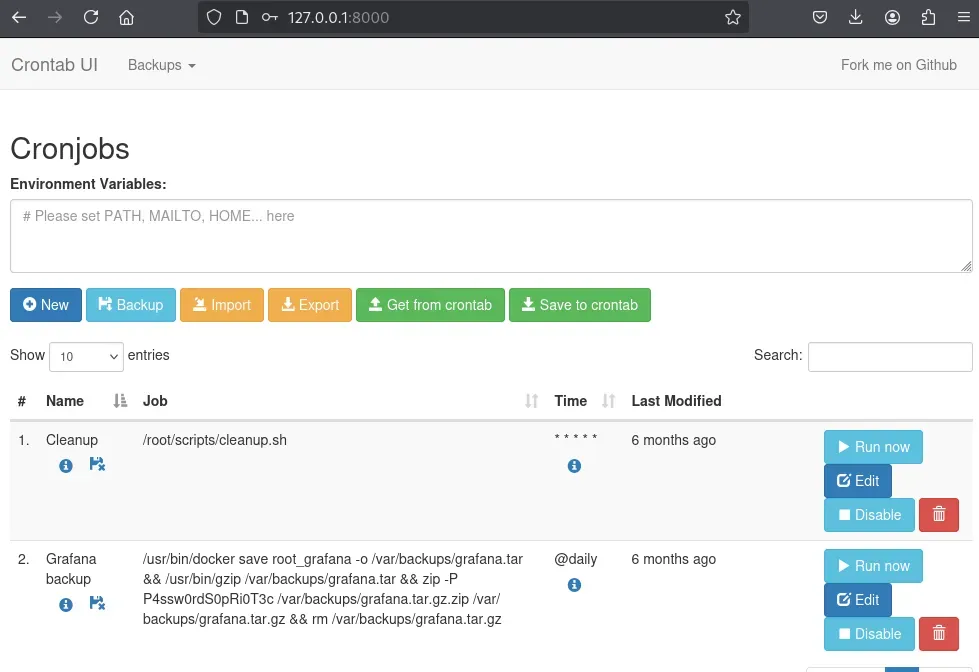The height and width of the screenshot is (672, 979).
Task: Click the flag icon under the Cleanup job
Action: [97, 465]
